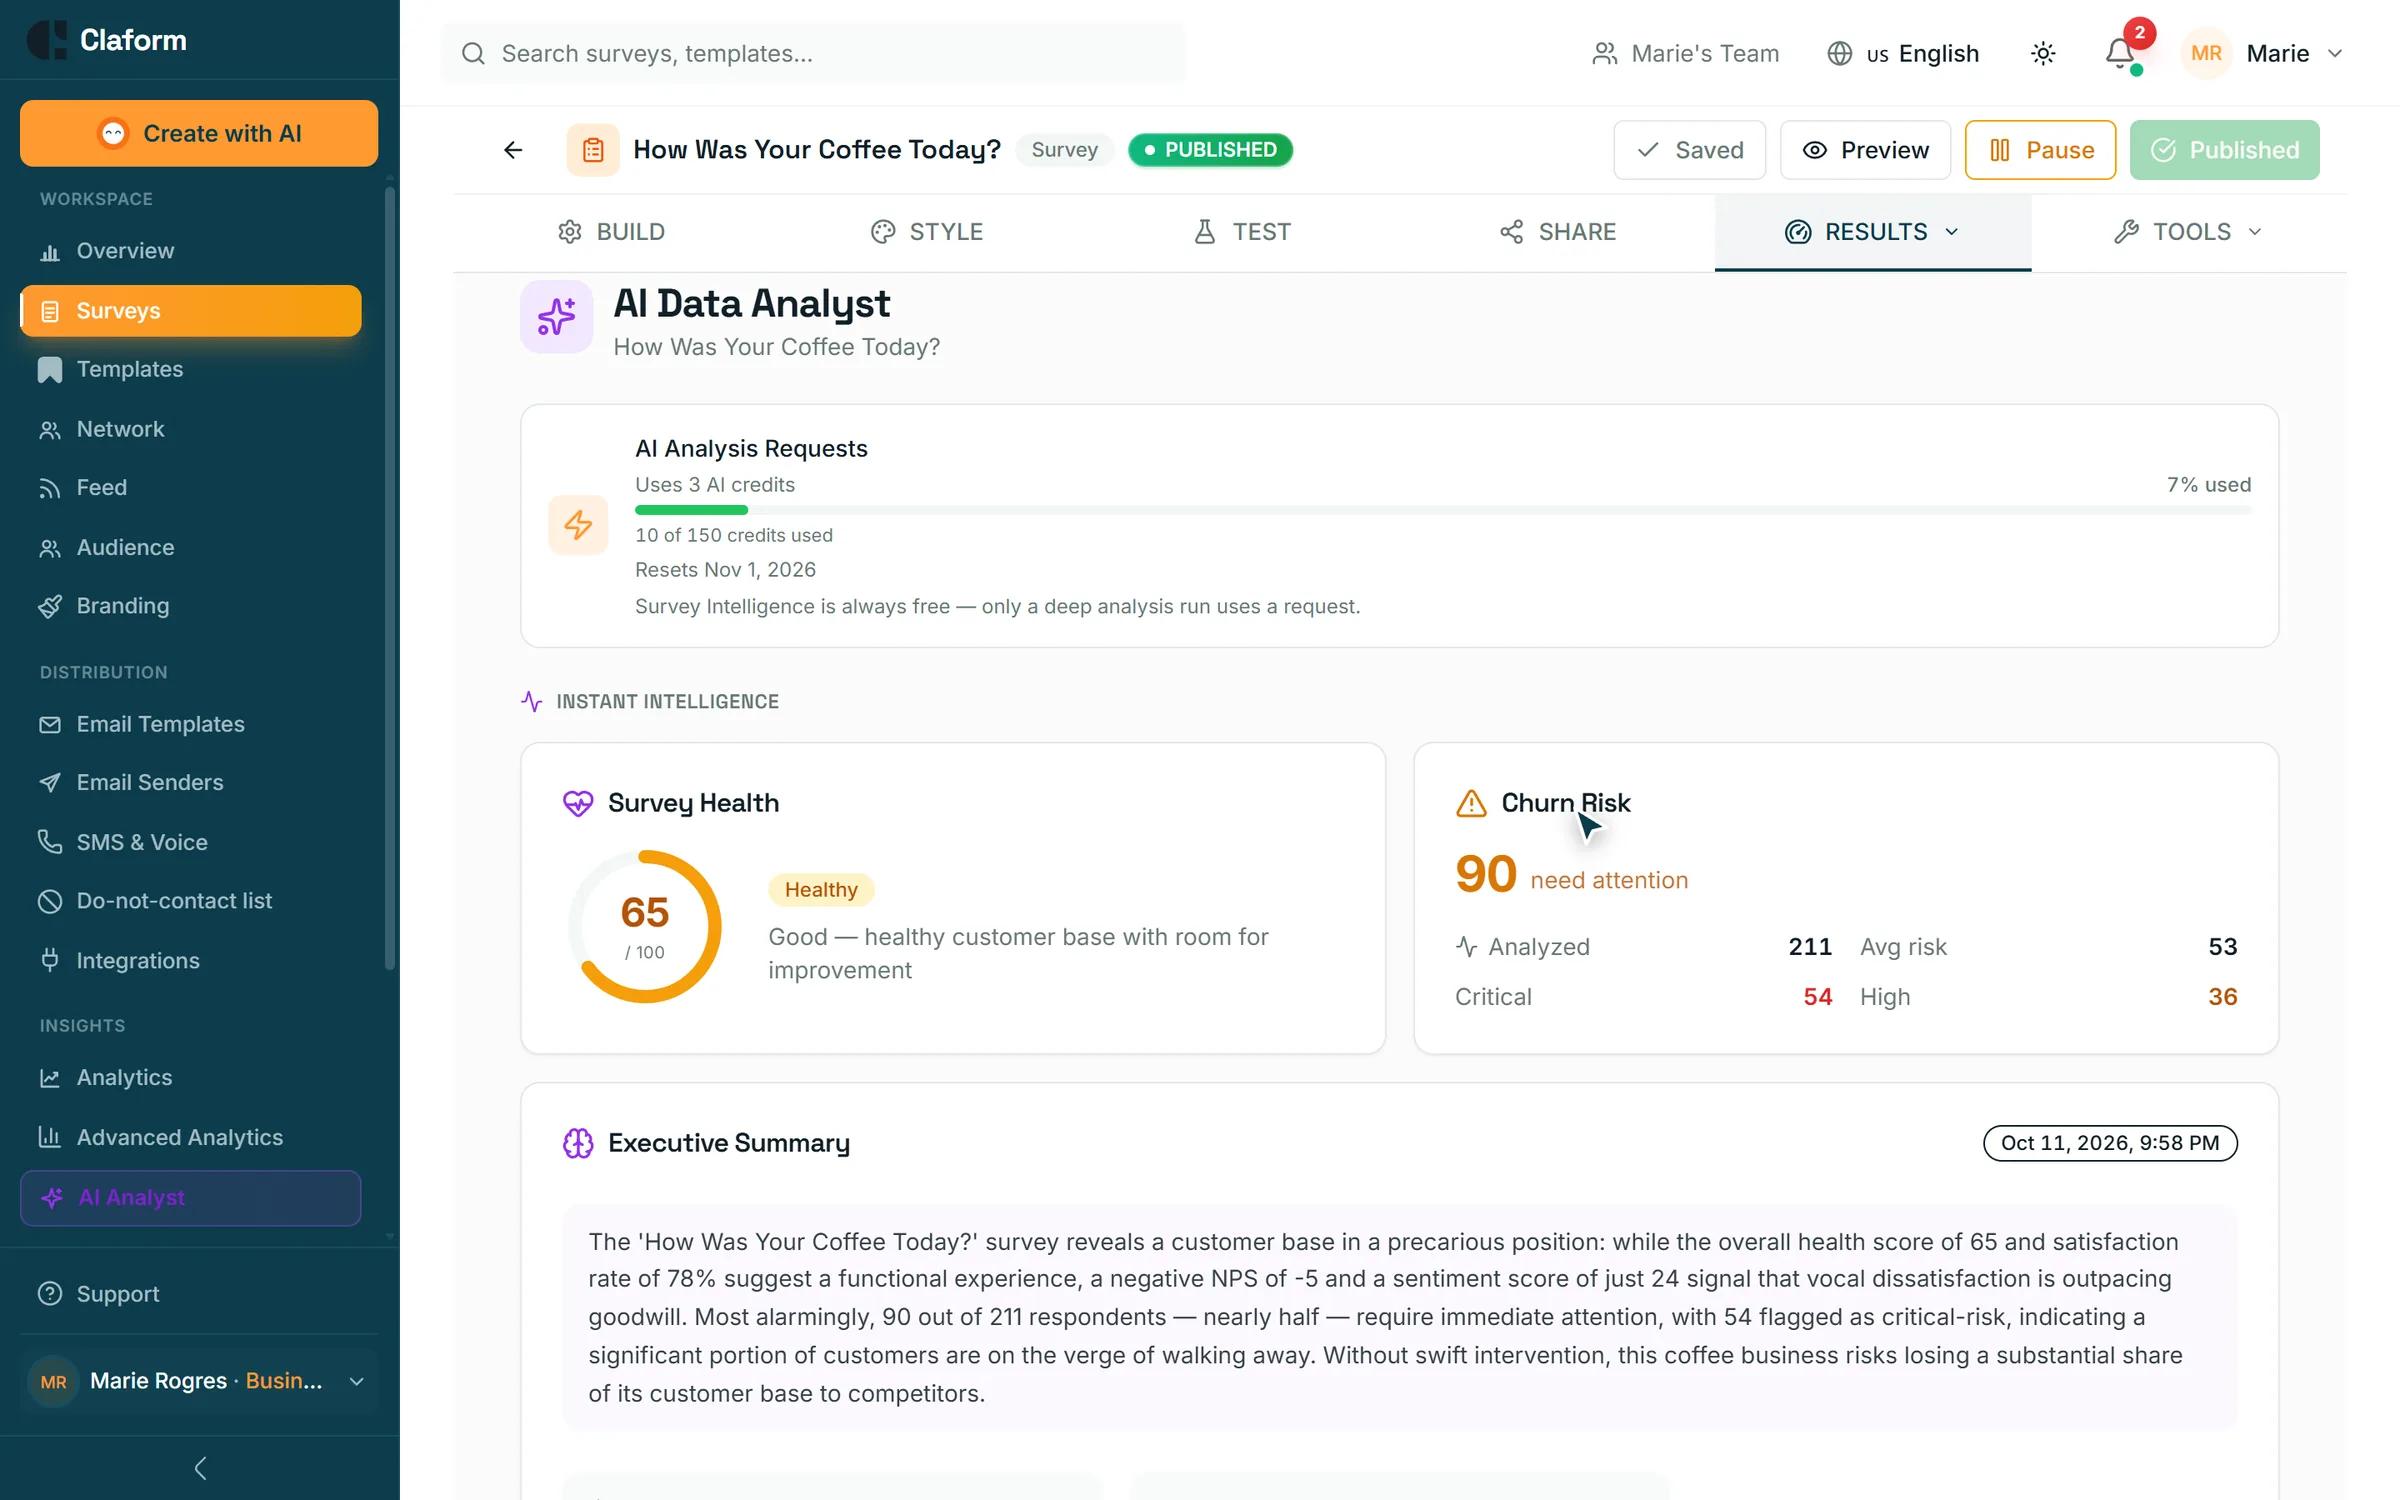Click the Healthy status tag
The width and height of the screenshot is (2400, 1500).
pyautogui.click(x=821, y=890)
